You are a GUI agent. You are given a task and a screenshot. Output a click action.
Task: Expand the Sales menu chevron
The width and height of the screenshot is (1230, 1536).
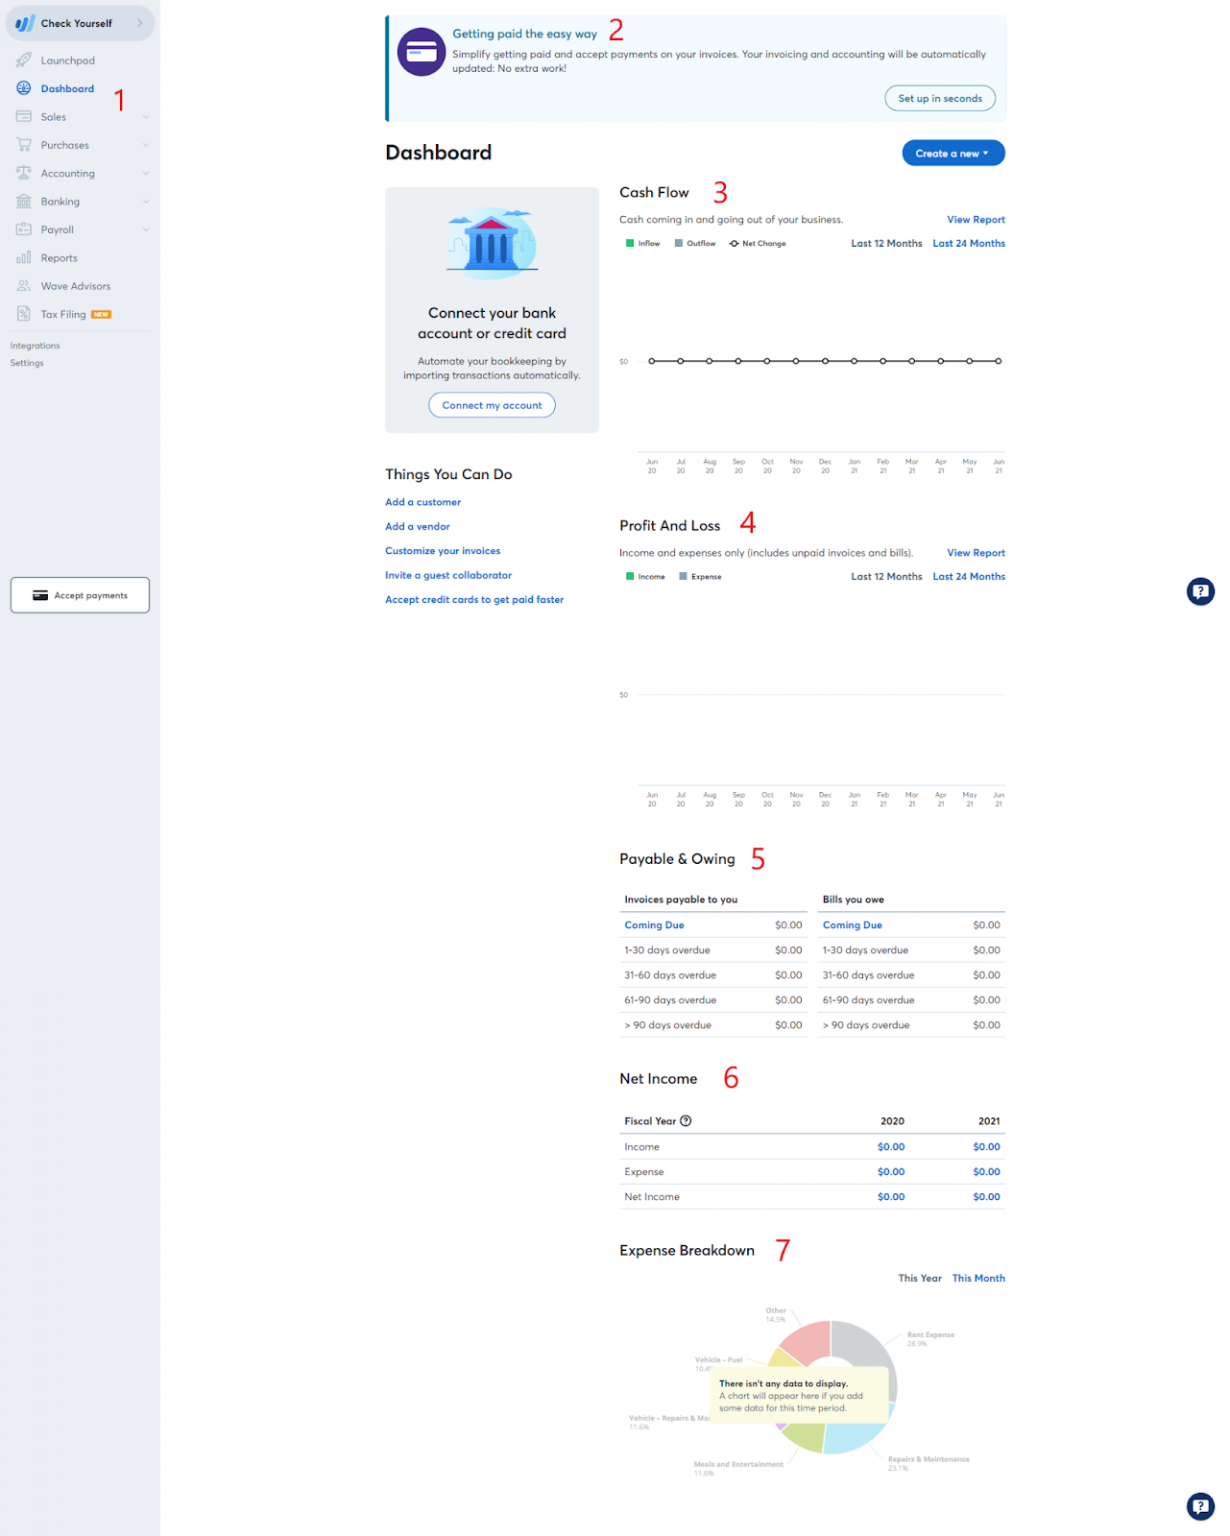tap(146, 116)
